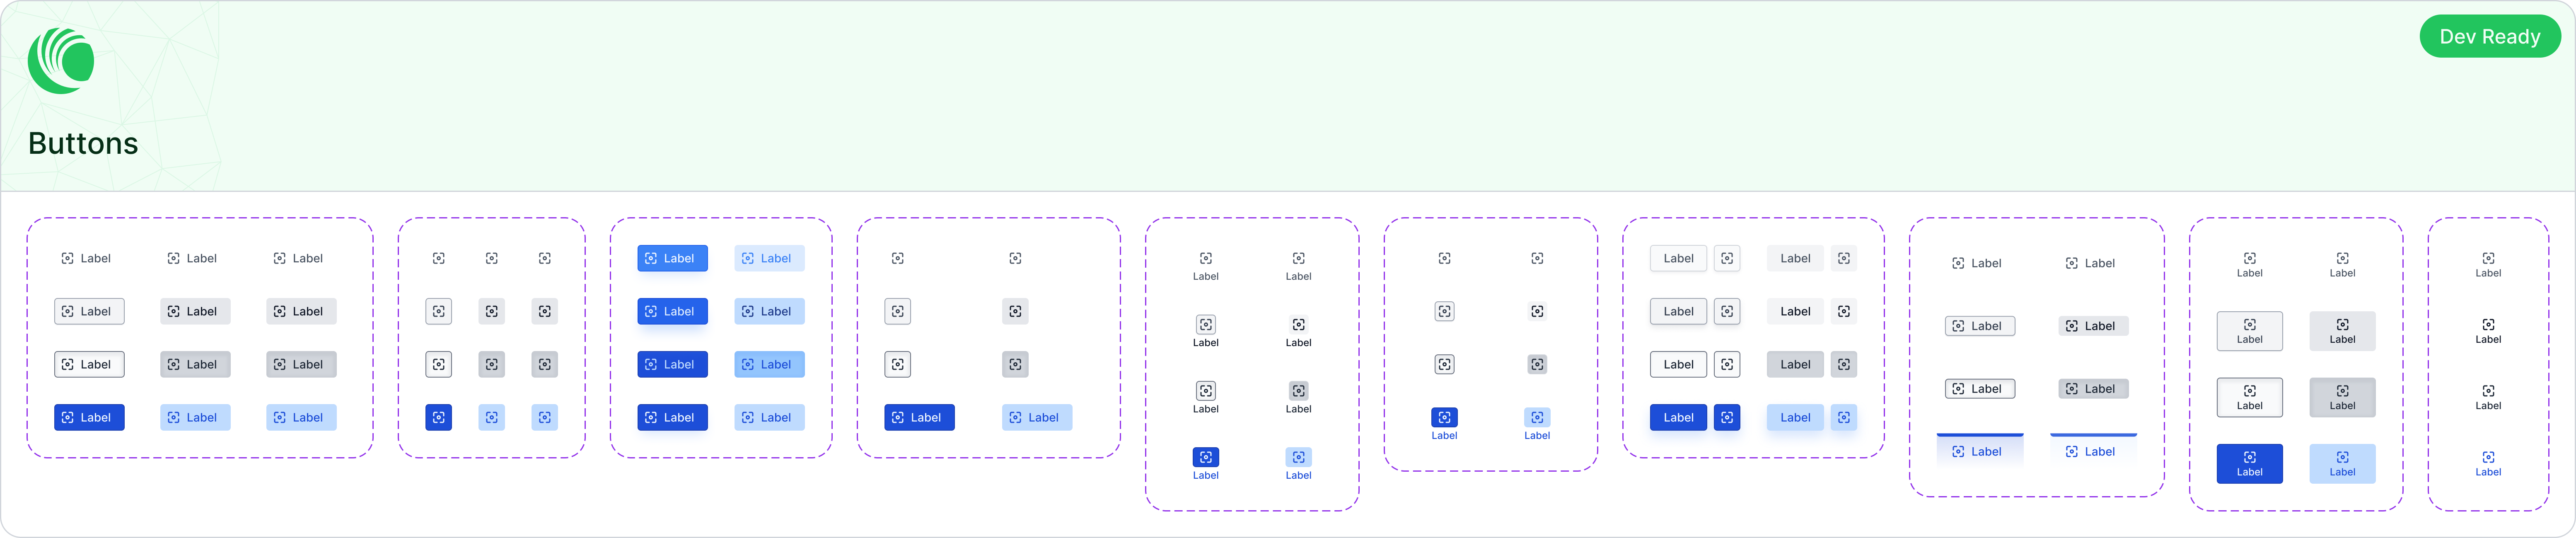Click the dark-blue Label button in first dashed group
2576x538 pixels.
(89, 417)
